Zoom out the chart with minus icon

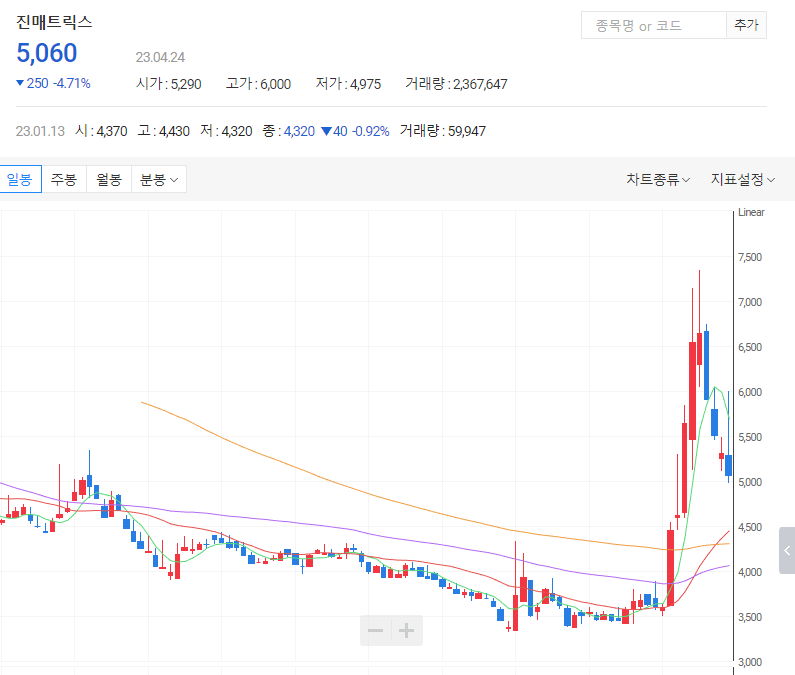(375, 630)
